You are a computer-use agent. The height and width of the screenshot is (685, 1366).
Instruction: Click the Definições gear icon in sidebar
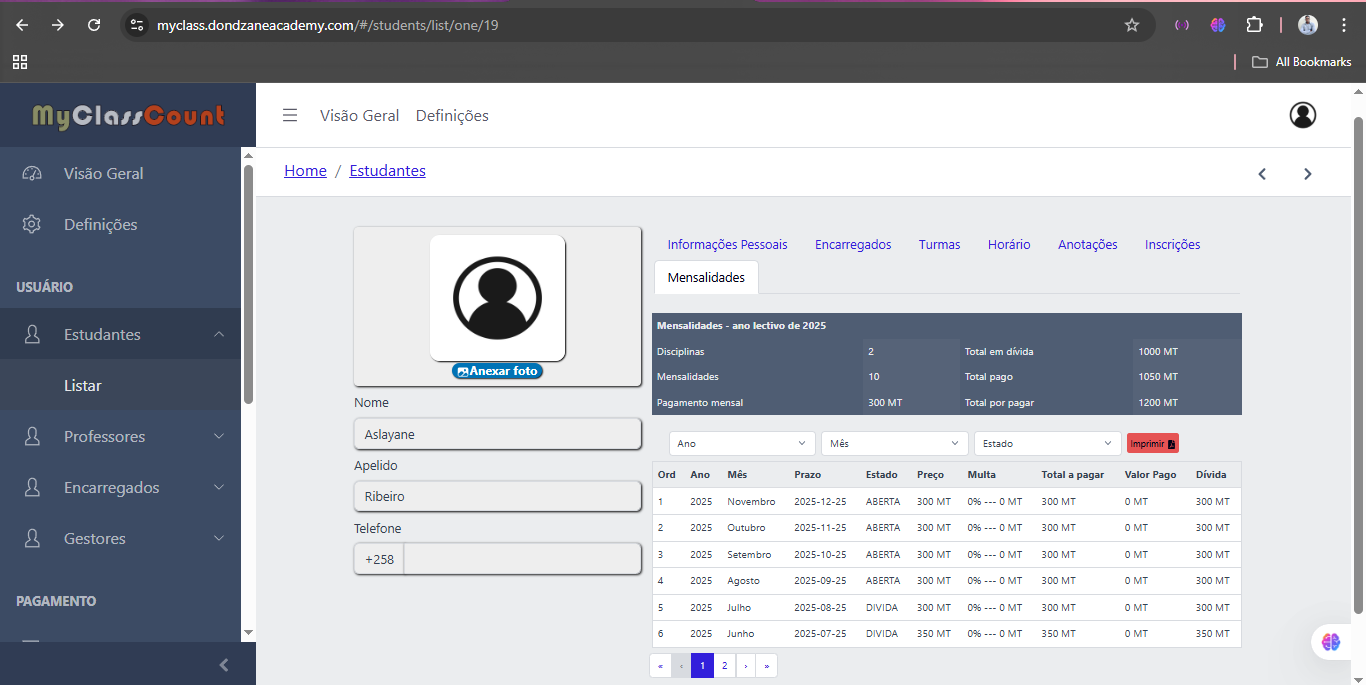tap(32, 224)
